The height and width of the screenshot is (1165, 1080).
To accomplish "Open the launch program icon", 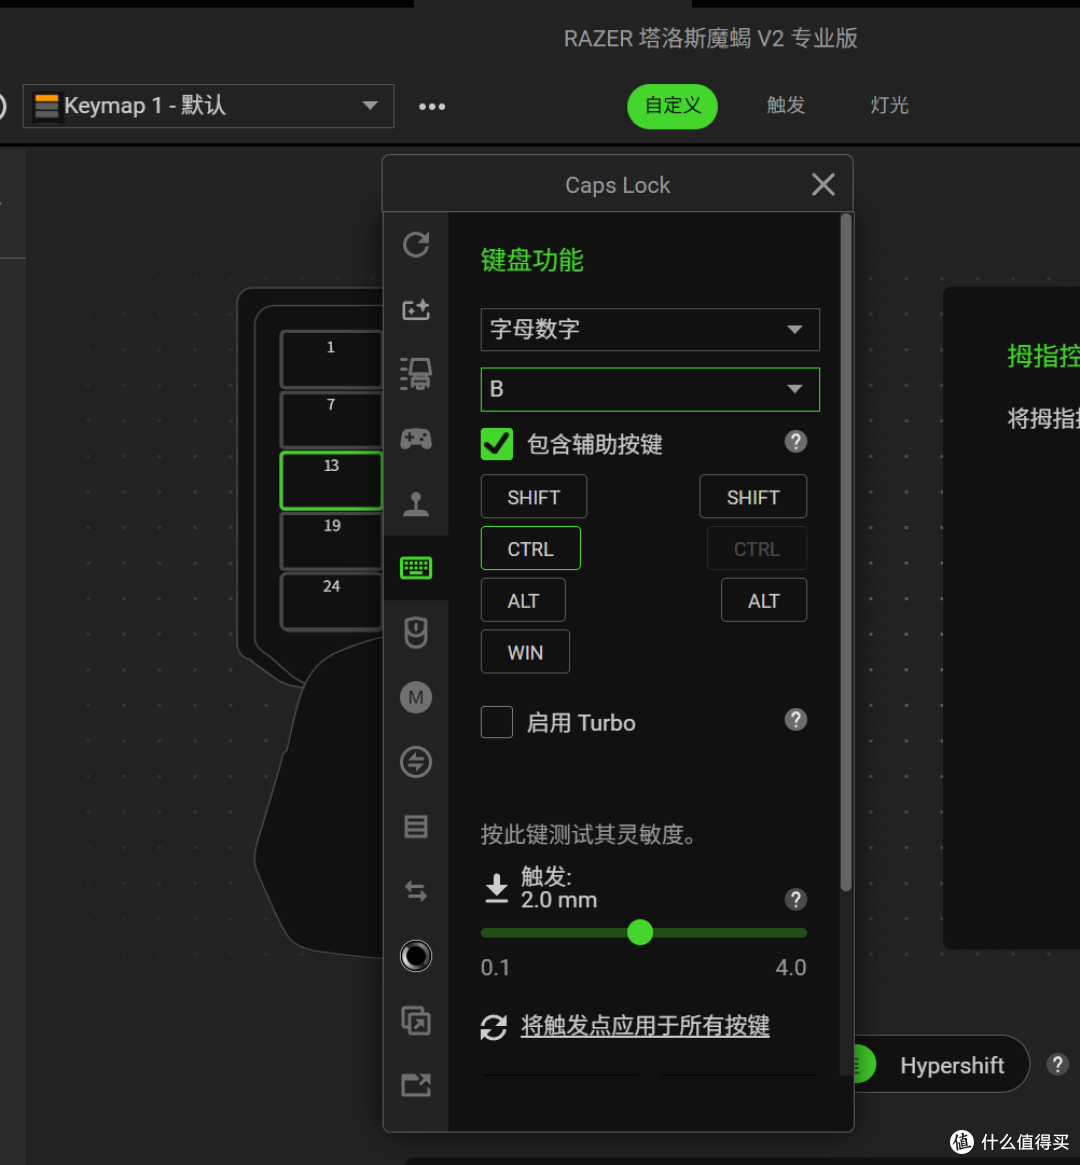I will [x=416, y=1020].
